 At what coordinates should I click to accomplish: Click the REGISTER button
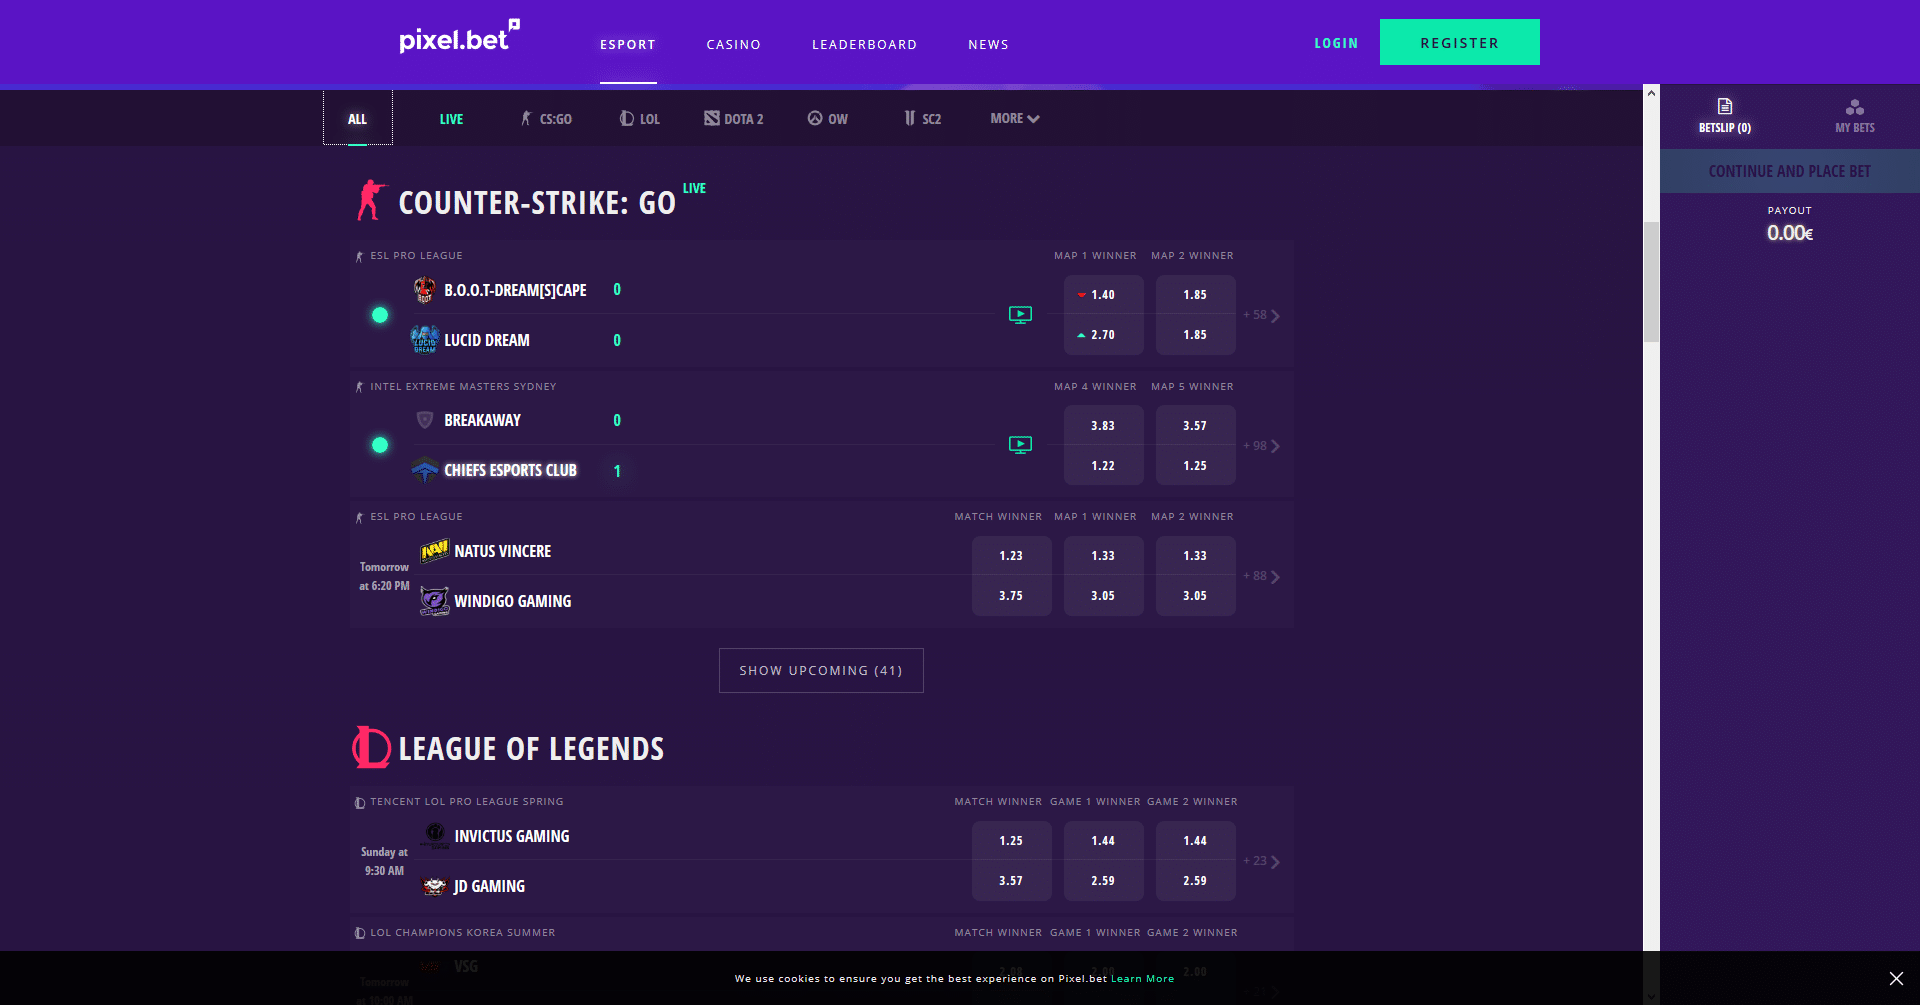[1460, 42]
